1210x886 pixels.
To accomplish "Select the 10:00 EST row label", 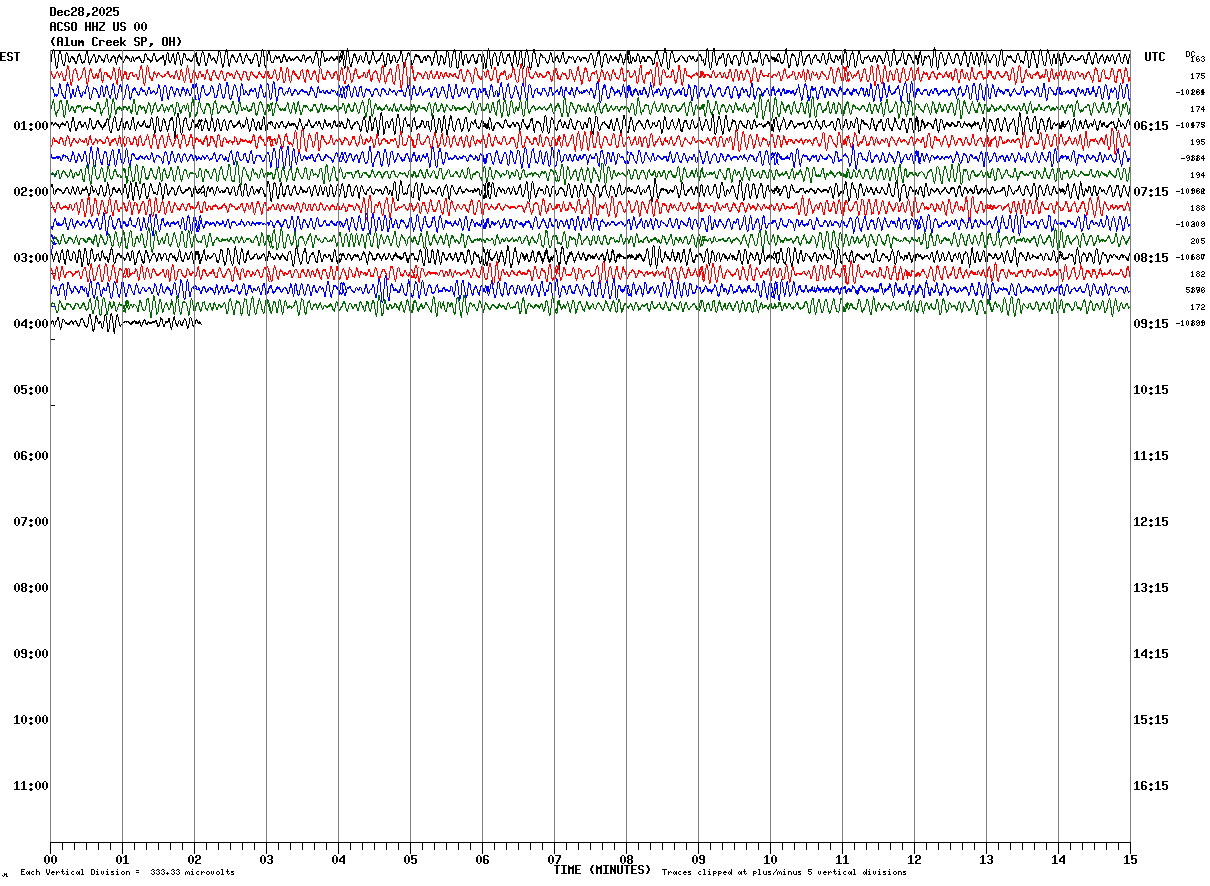I will [x=31, y=720].
